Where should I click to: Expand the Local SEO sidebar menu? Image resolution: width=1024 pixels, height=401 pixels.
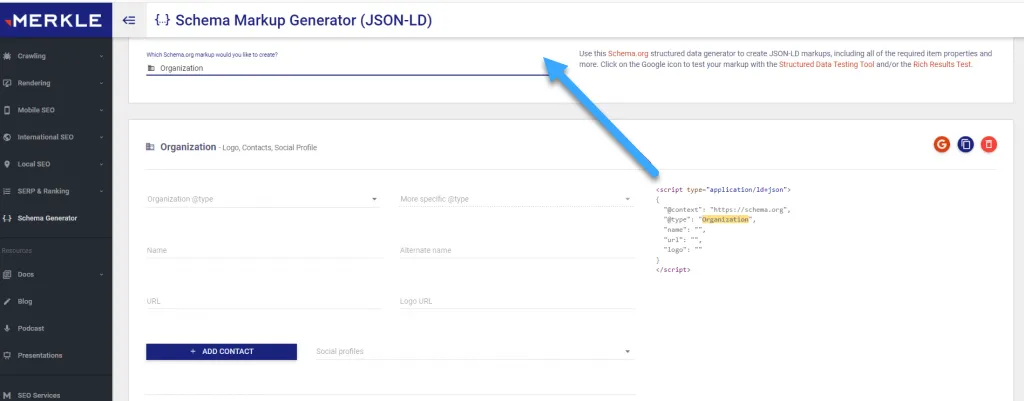(54, 164)
